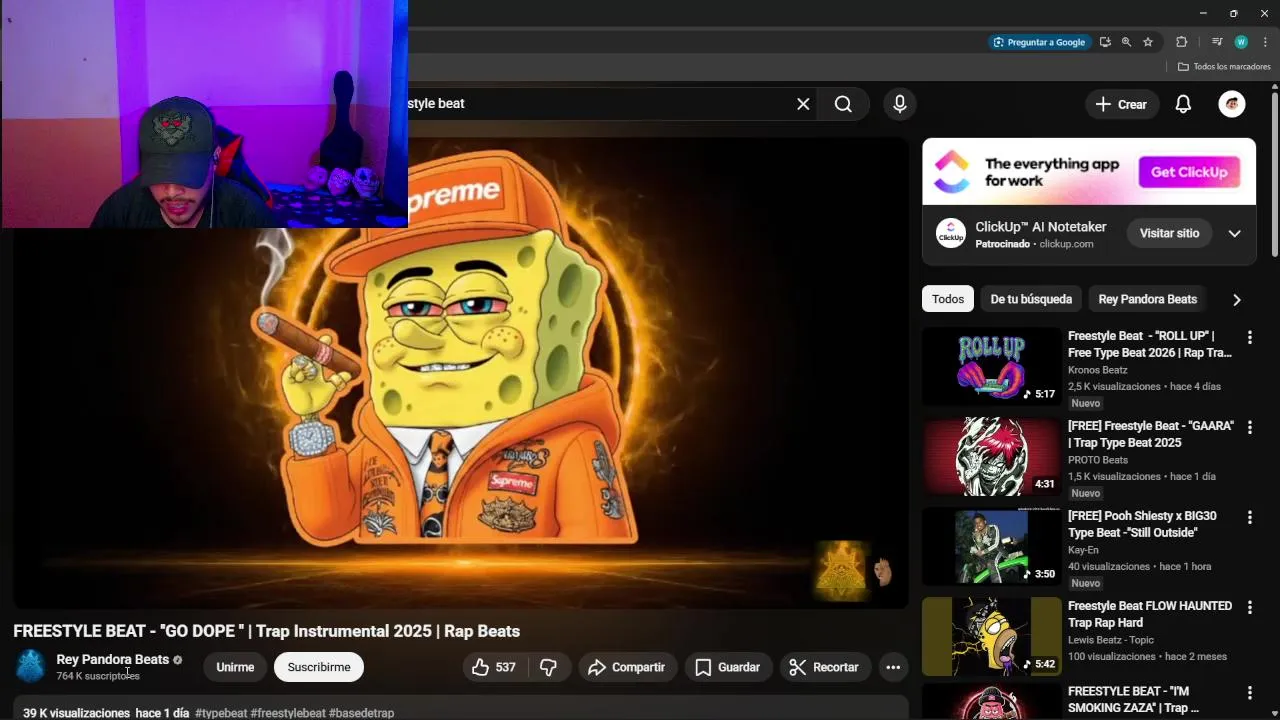Click the PROTO Beats channel name
1280x720 pixels.
pos(1098,460)
